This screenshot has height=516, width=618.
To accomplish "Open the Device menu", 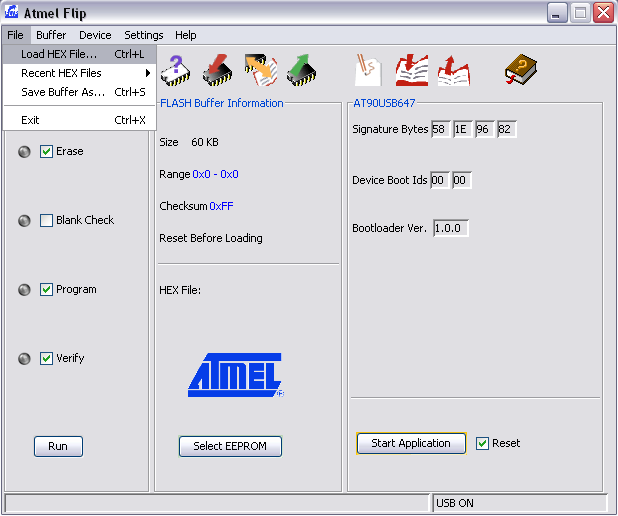I will [95, 35].
